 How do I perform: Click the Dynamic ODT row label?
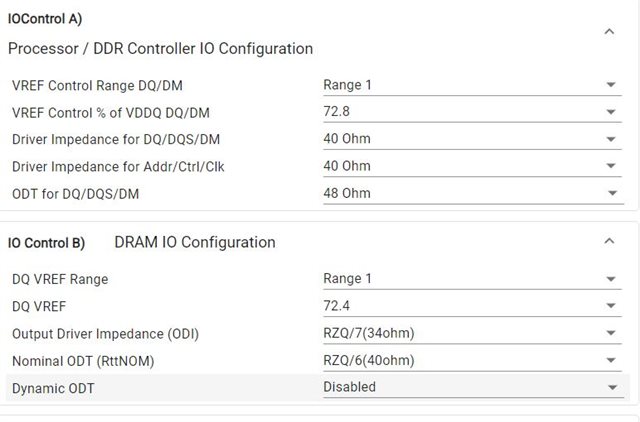53,388
